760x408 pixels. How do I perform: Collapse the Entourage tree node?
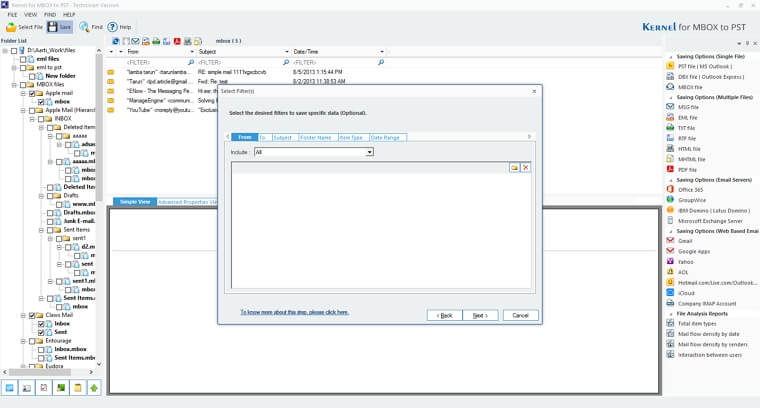coord(23,341)
